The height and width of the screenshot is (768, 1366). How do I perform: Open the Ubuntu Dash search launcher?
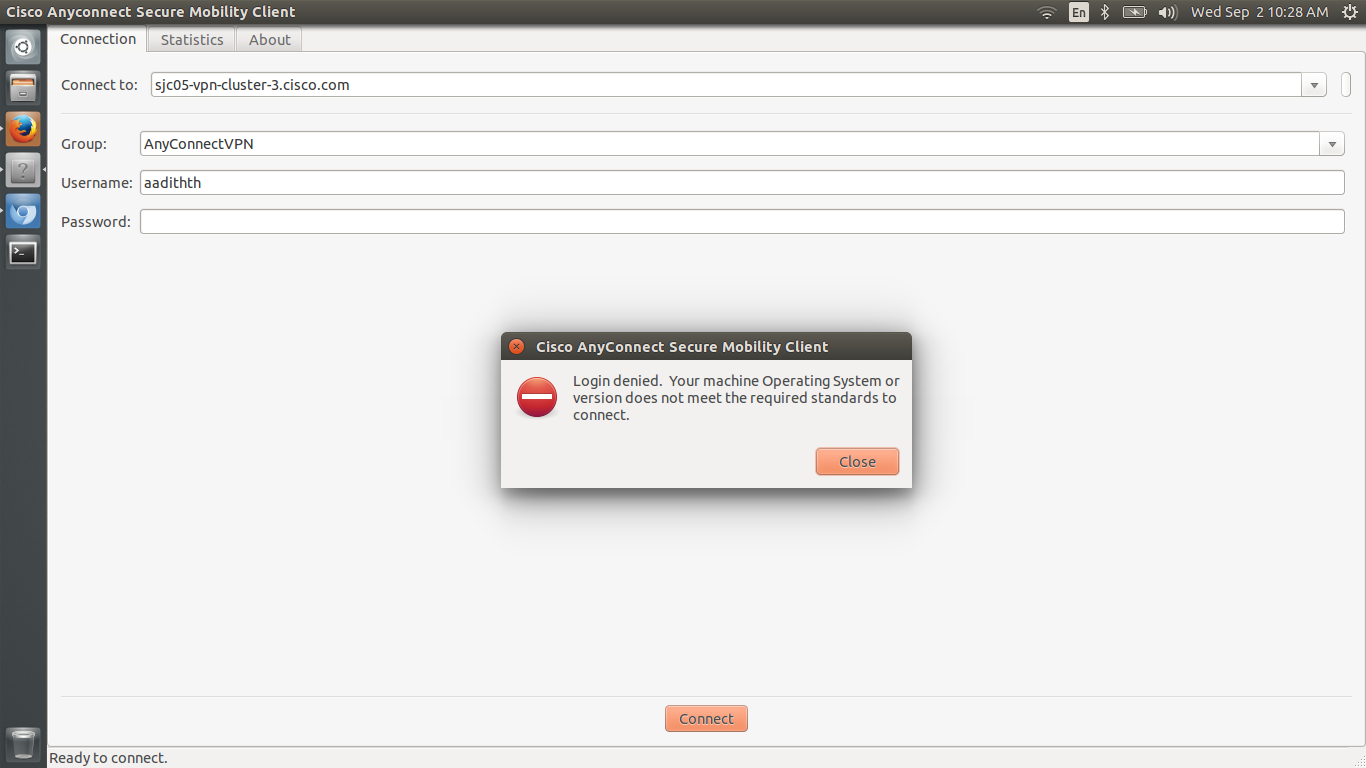(23, 47)
